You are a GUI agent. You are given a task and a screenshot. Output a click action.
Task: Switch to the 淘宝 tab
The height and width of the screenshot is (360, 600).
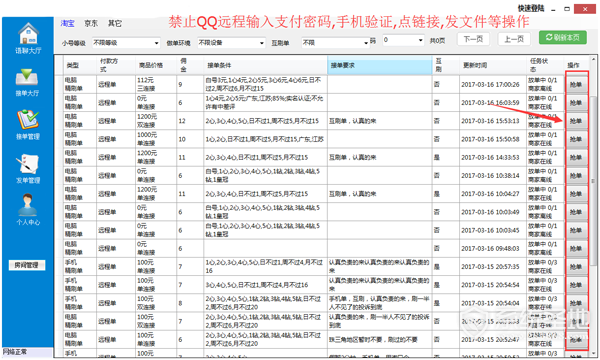[67, 24]
